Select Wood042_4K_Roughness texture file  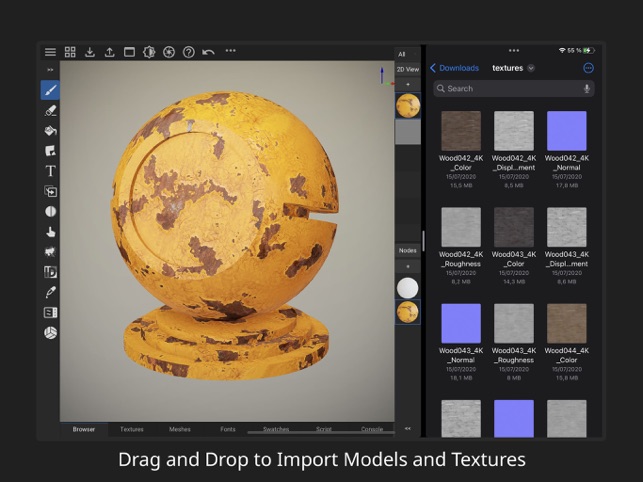tap(461, 246)
